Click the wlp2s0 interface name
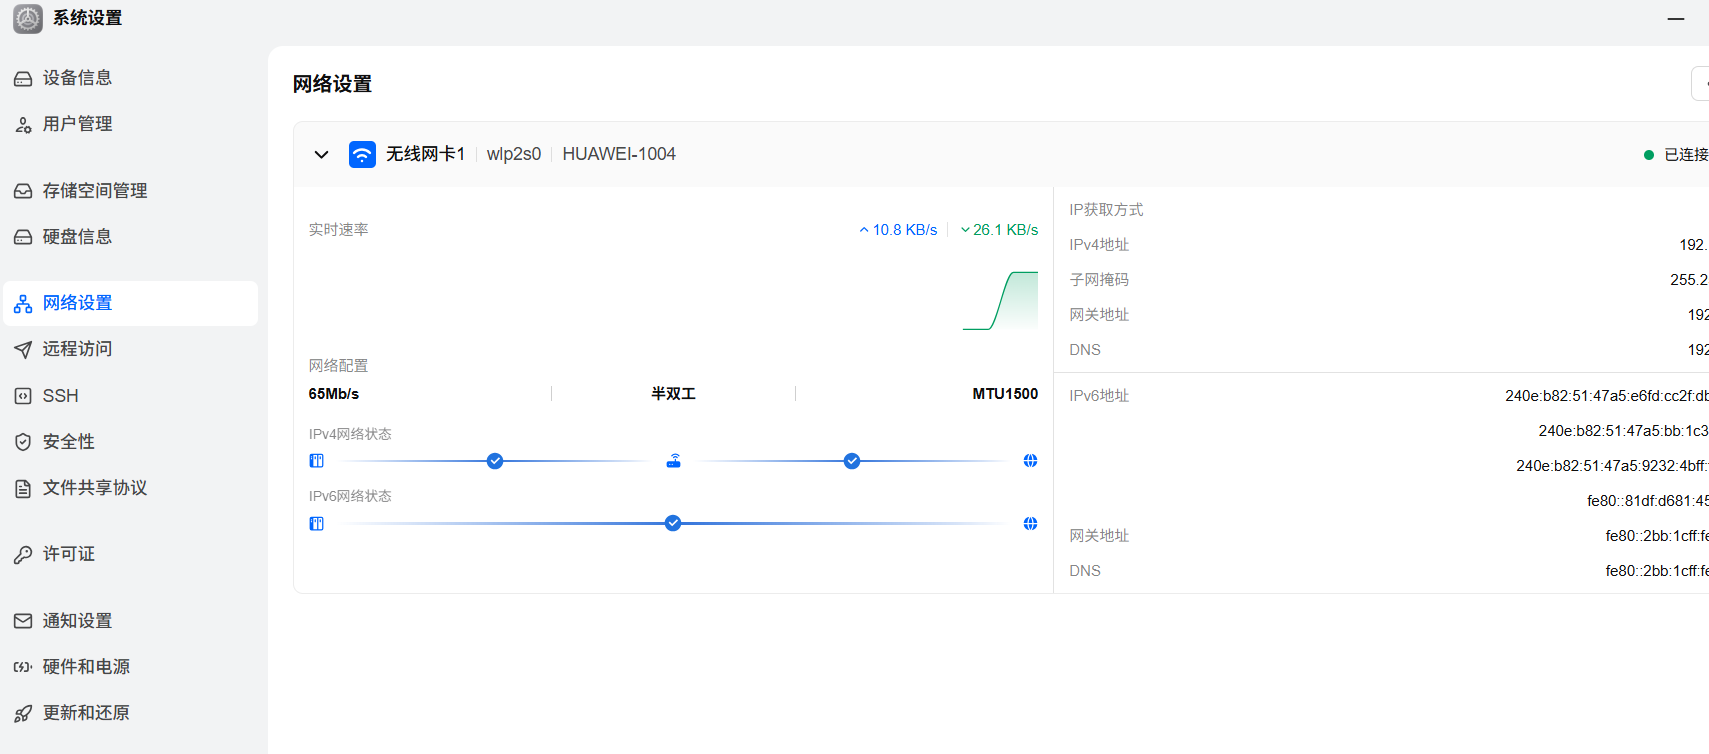This screenshot has height=754, width=1709. (x=514, y=154)
